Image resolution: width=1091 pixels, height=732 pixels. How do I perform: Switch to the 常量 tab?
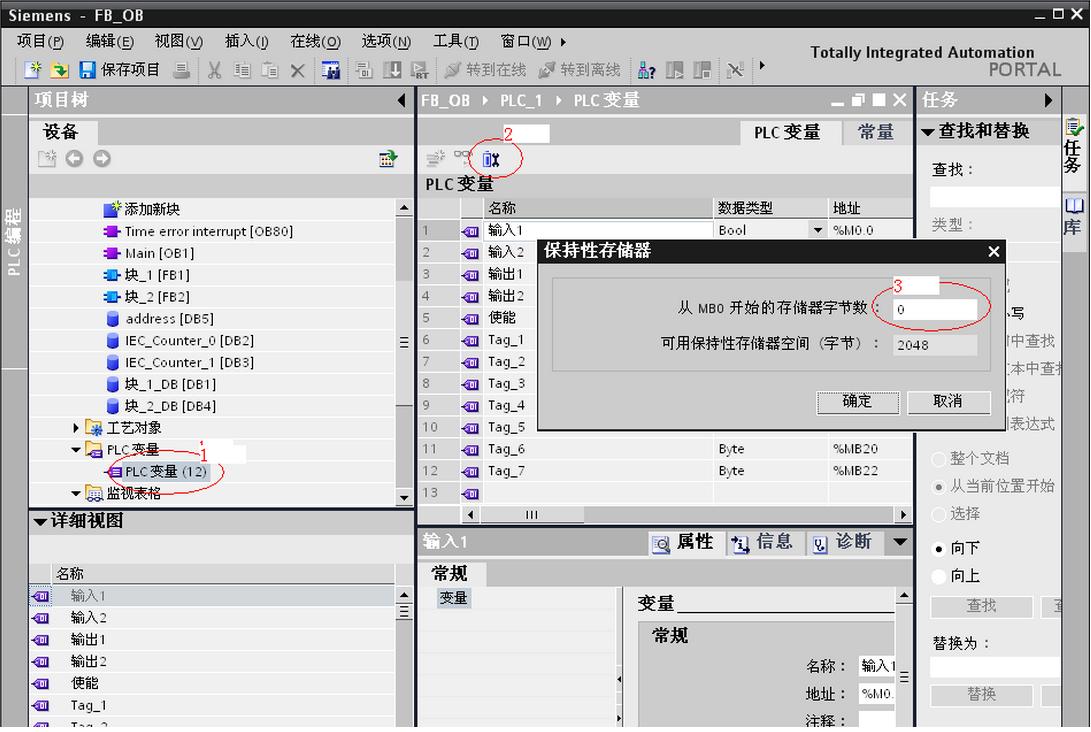[876, 132]
